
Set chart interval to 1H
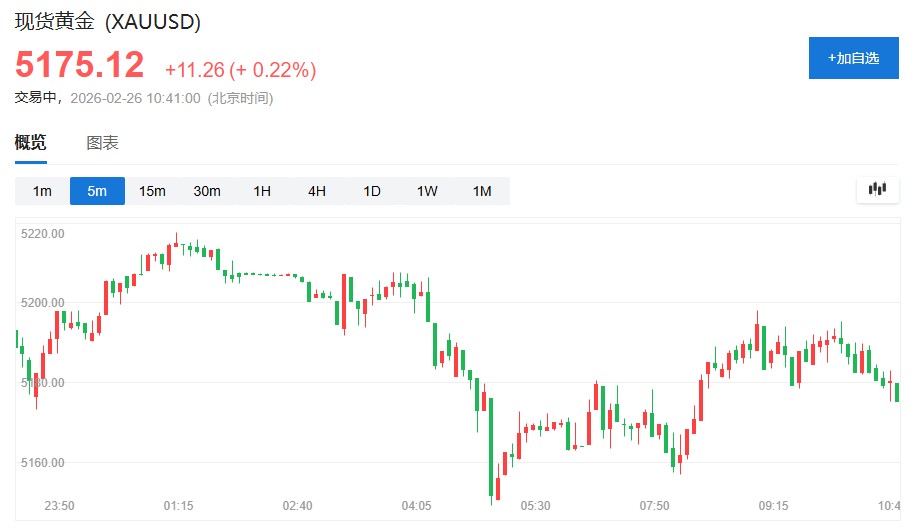[x=262, y=191]
